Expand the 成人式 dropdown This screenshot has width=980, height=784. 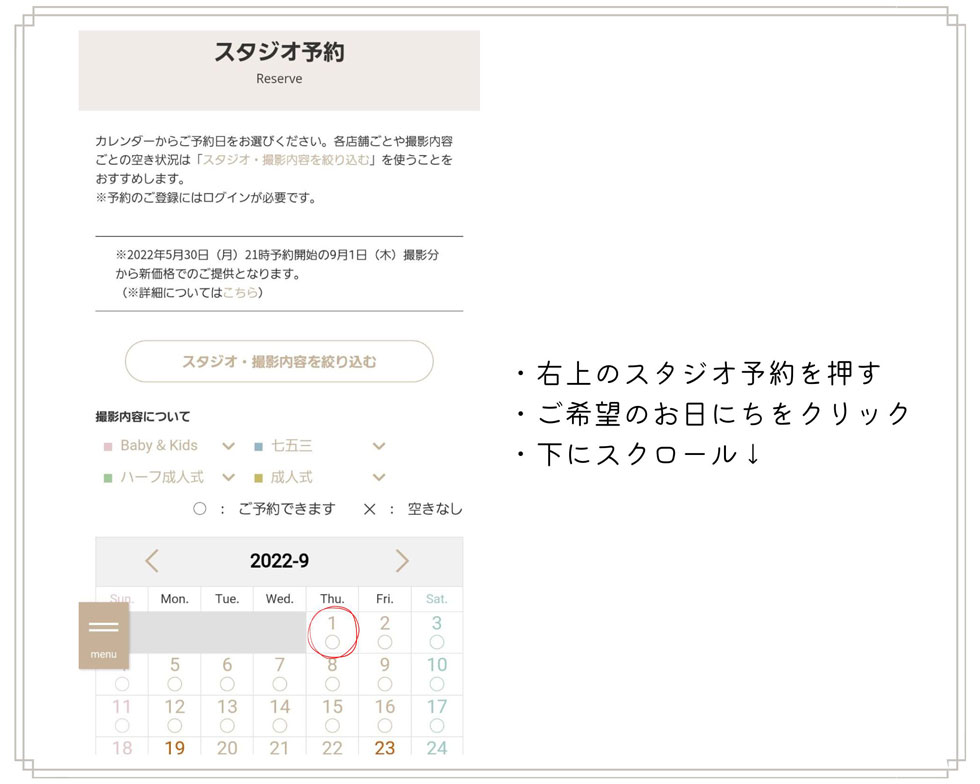point(378,478)
